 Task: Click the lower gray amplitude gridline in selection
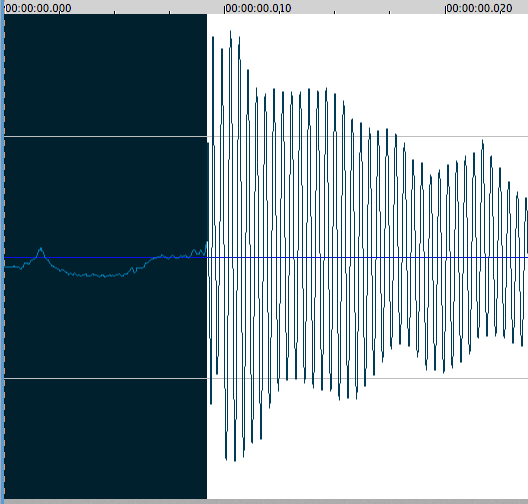pos(105,378)
